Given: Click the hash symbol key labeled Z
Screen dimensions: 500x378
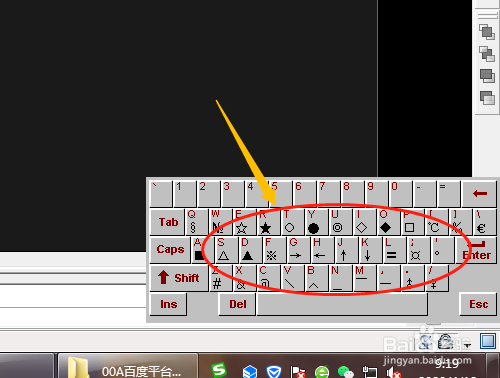Looking at the screenshot, I should pos(220,278).
